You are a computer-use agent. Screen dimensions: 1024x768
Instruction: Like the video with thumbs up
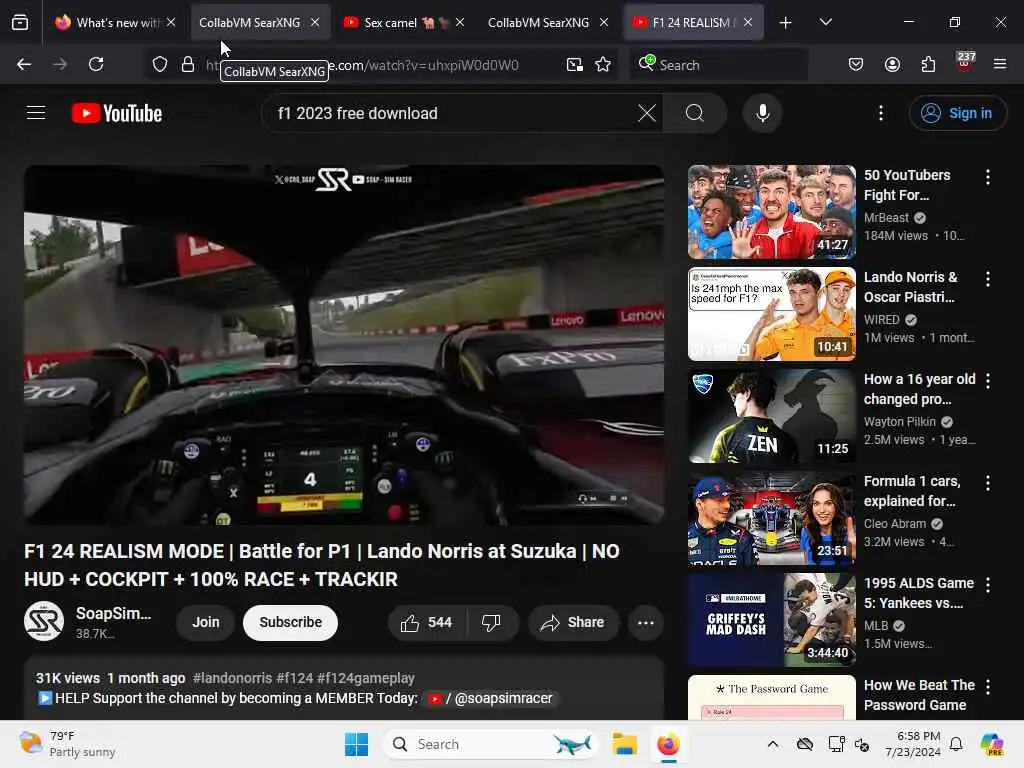point(427,622)
